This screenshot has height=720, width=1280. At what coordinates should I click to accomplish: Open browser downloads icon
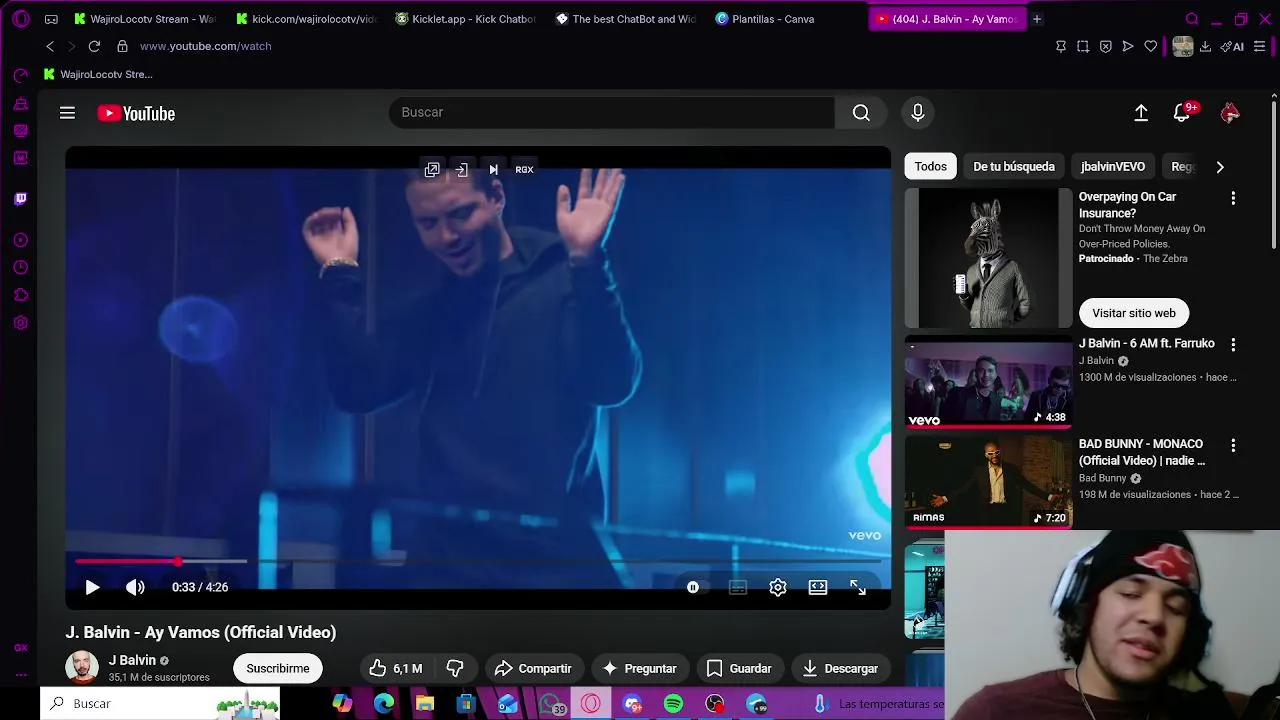[1205, 46]
